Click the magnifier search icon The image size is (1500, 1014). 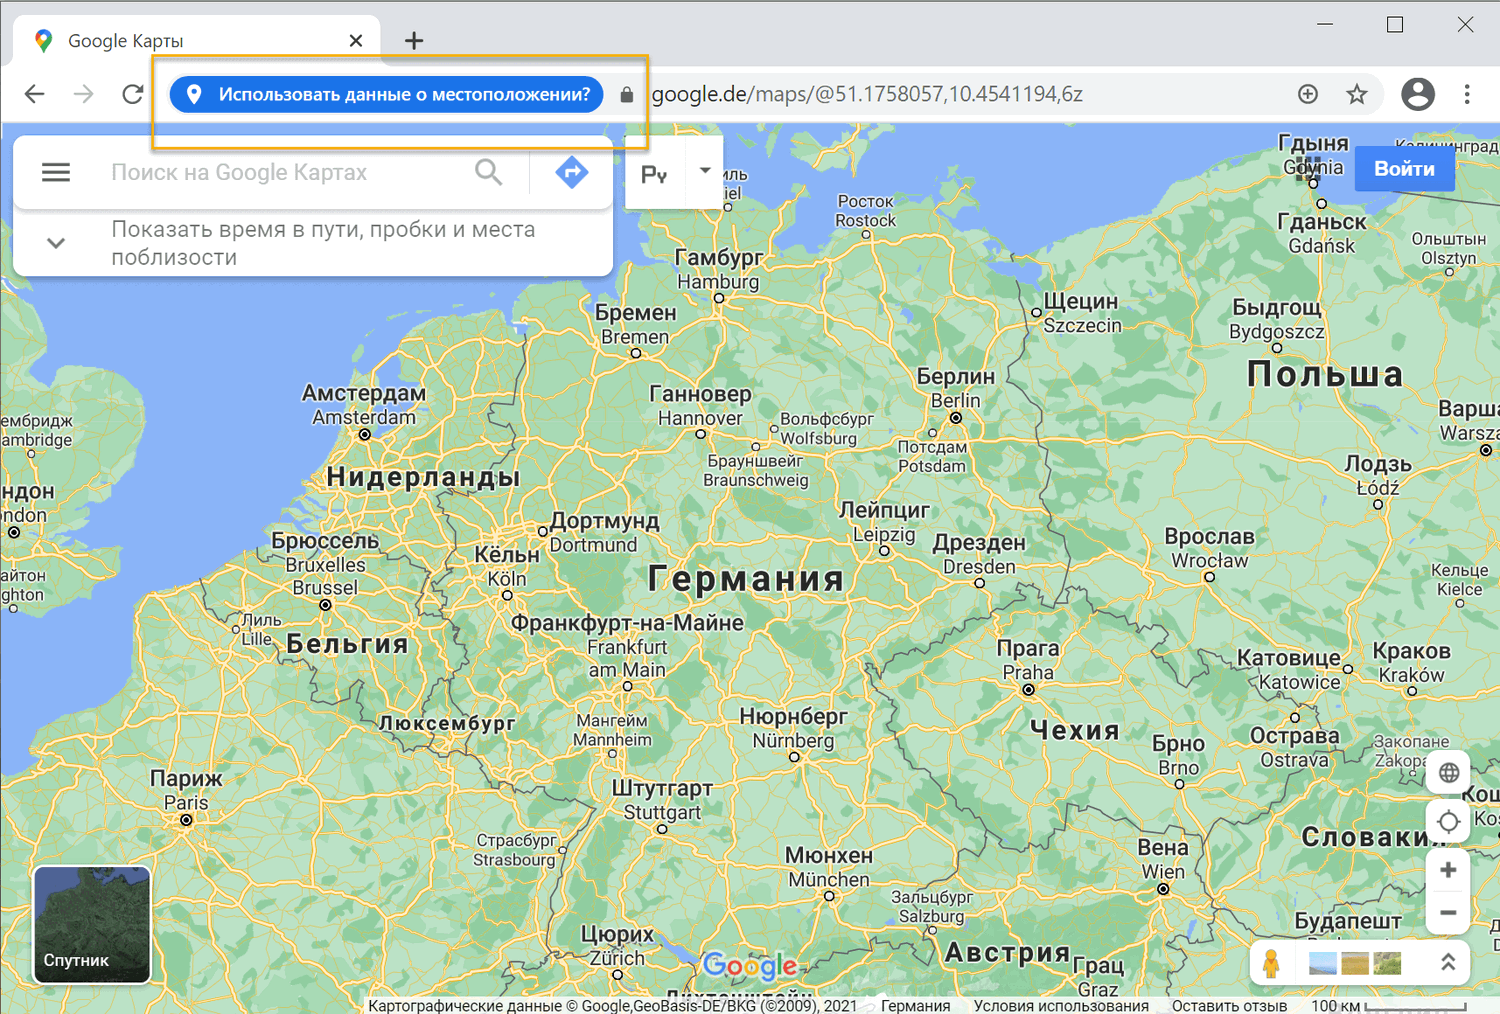(x=489, y=172)
